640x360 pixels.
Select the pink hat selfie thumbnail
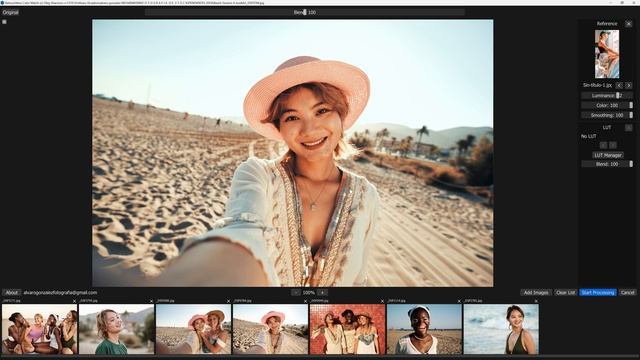click(271, 329)
